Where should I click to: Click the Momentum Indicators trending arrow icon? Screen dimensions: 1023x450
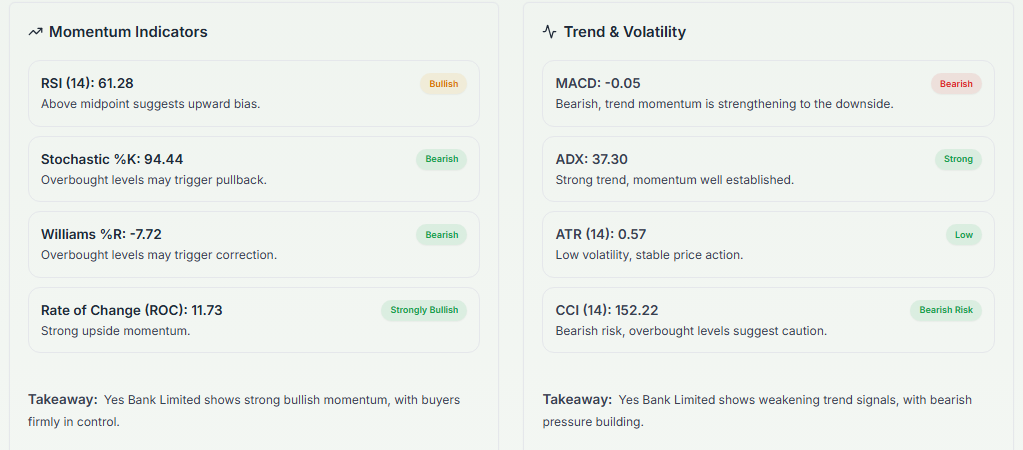(36, 32)
